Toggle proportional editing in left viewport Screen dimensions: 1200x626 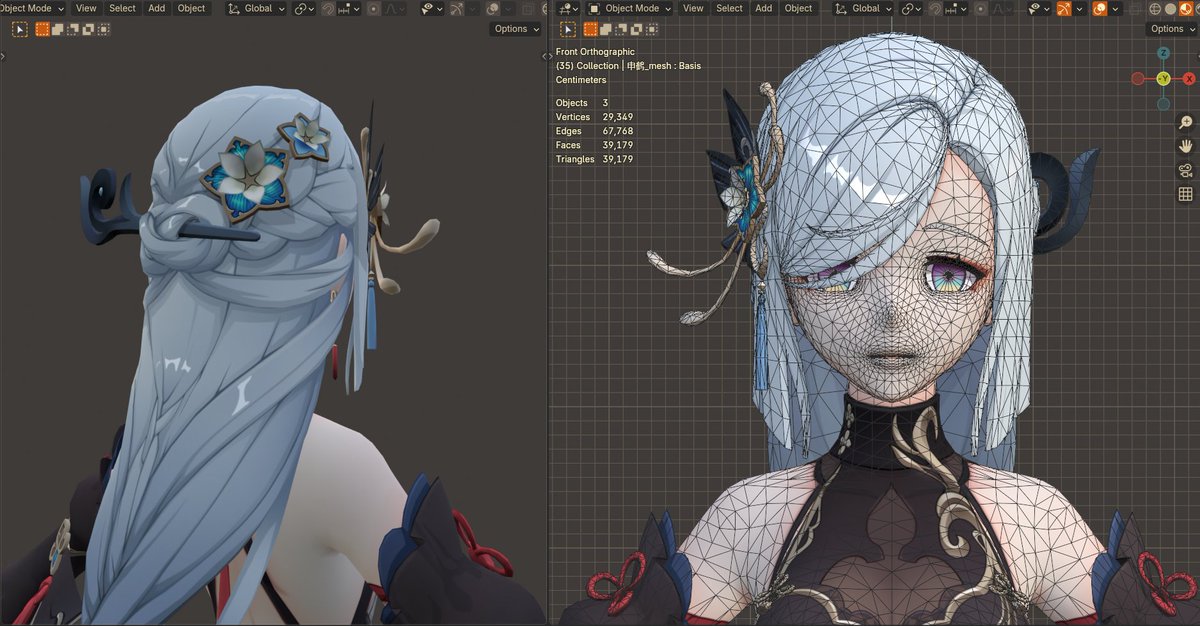point(373,8)
